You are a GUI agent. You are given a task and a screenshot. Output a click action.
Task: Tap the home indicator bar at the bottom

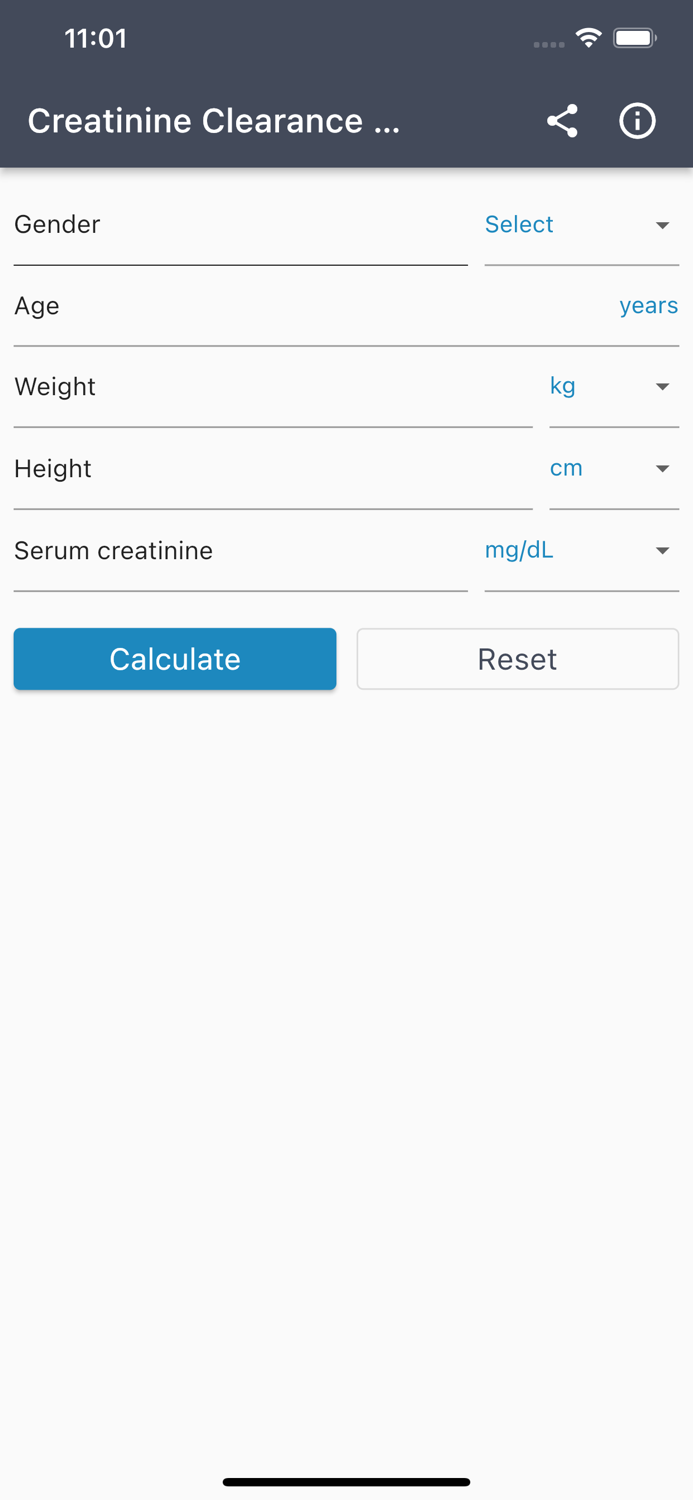point(346,1482)
